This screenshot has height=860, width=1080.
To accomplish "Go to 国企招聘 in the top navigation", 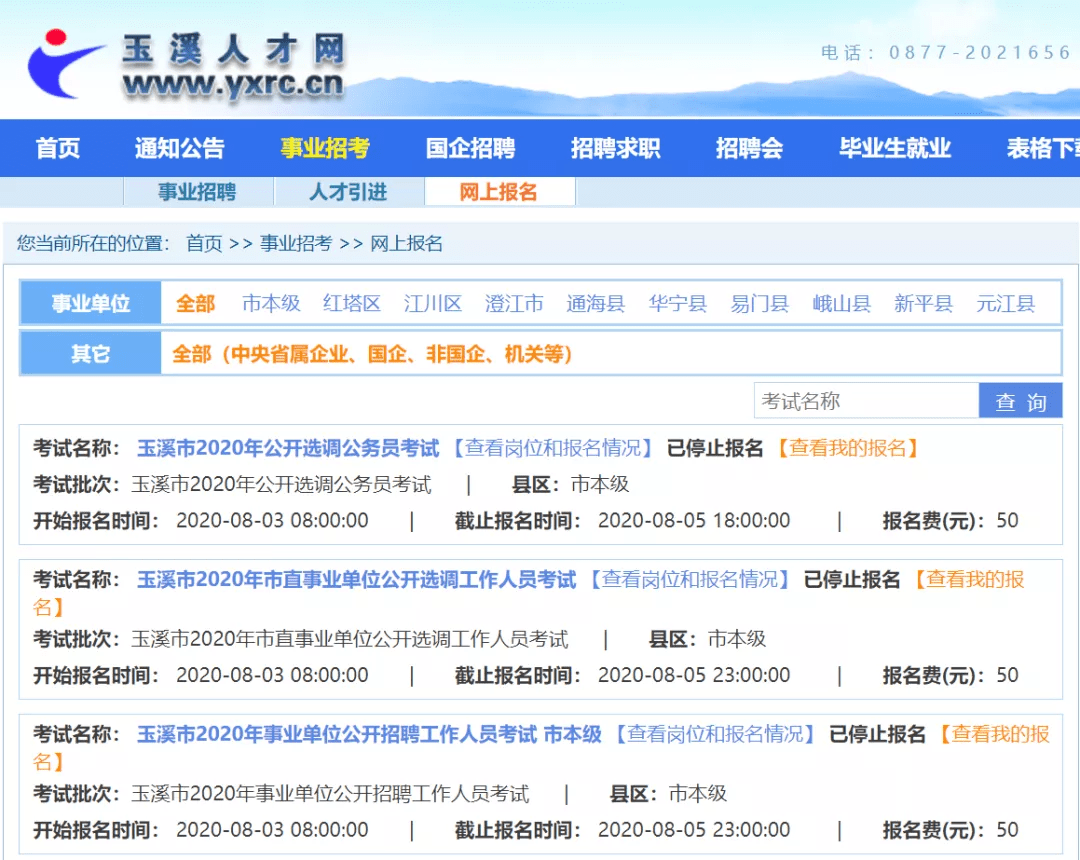I will pos(470,148).
